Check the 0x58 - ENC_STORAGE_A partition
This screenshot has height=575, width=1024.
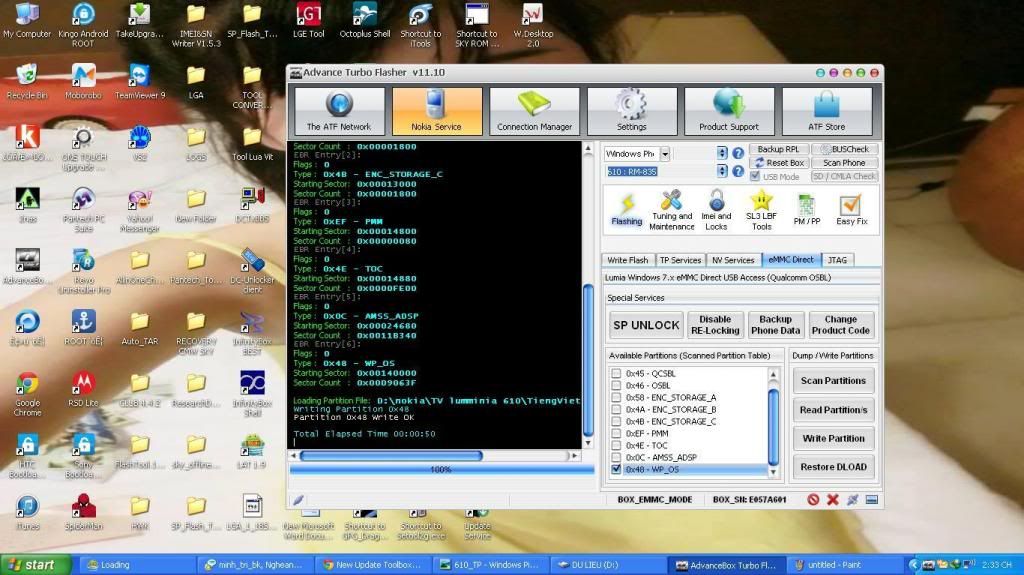616,397
